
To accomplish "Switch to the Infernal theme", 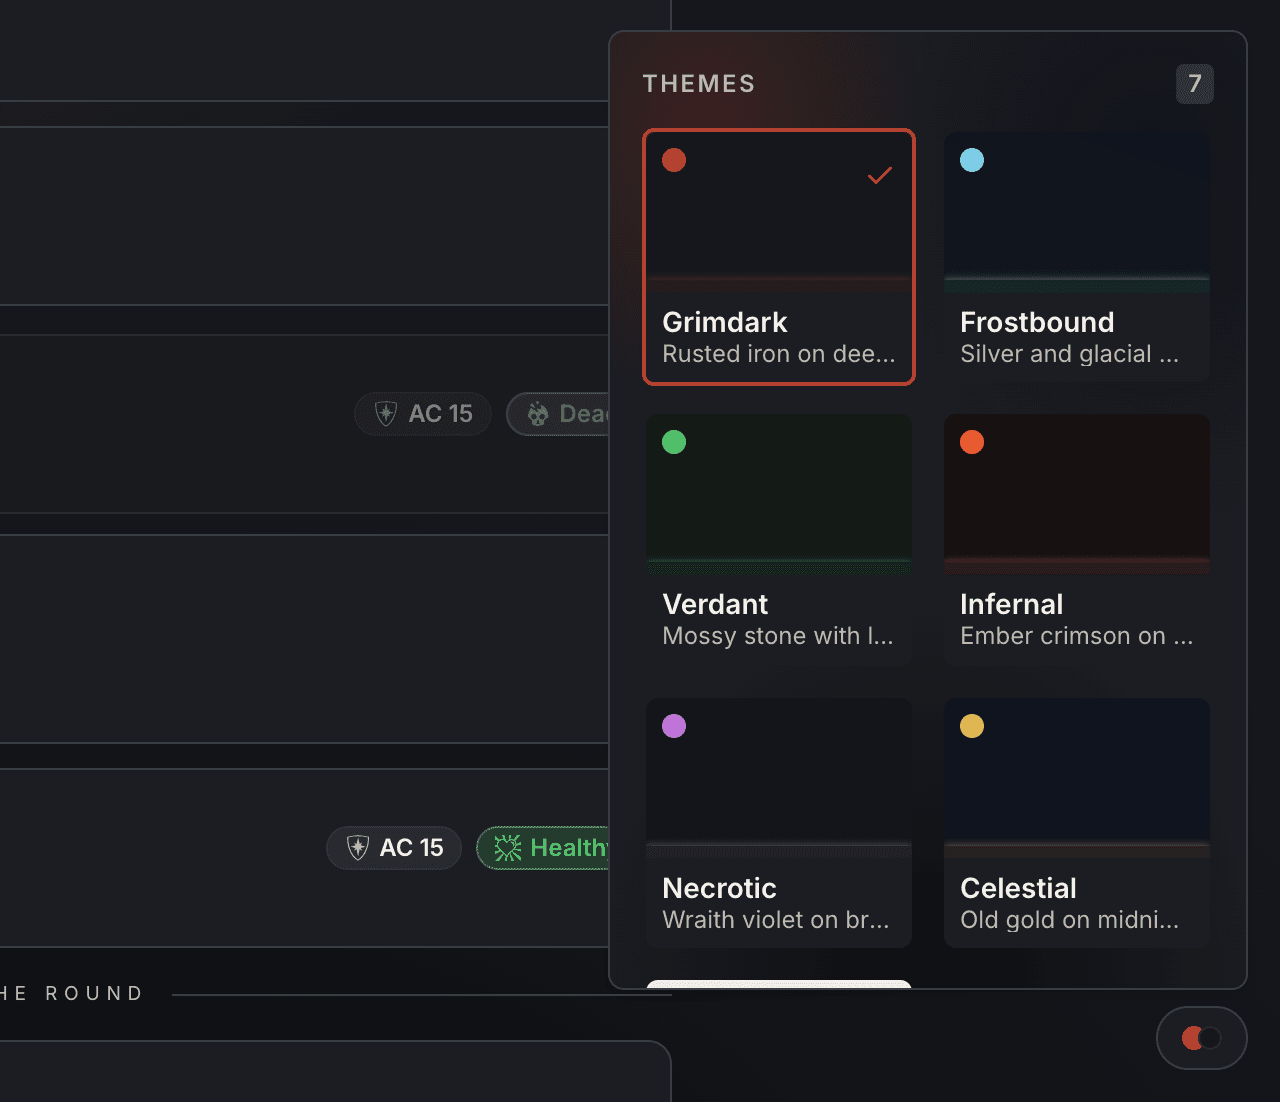I will pos(1077,540).
